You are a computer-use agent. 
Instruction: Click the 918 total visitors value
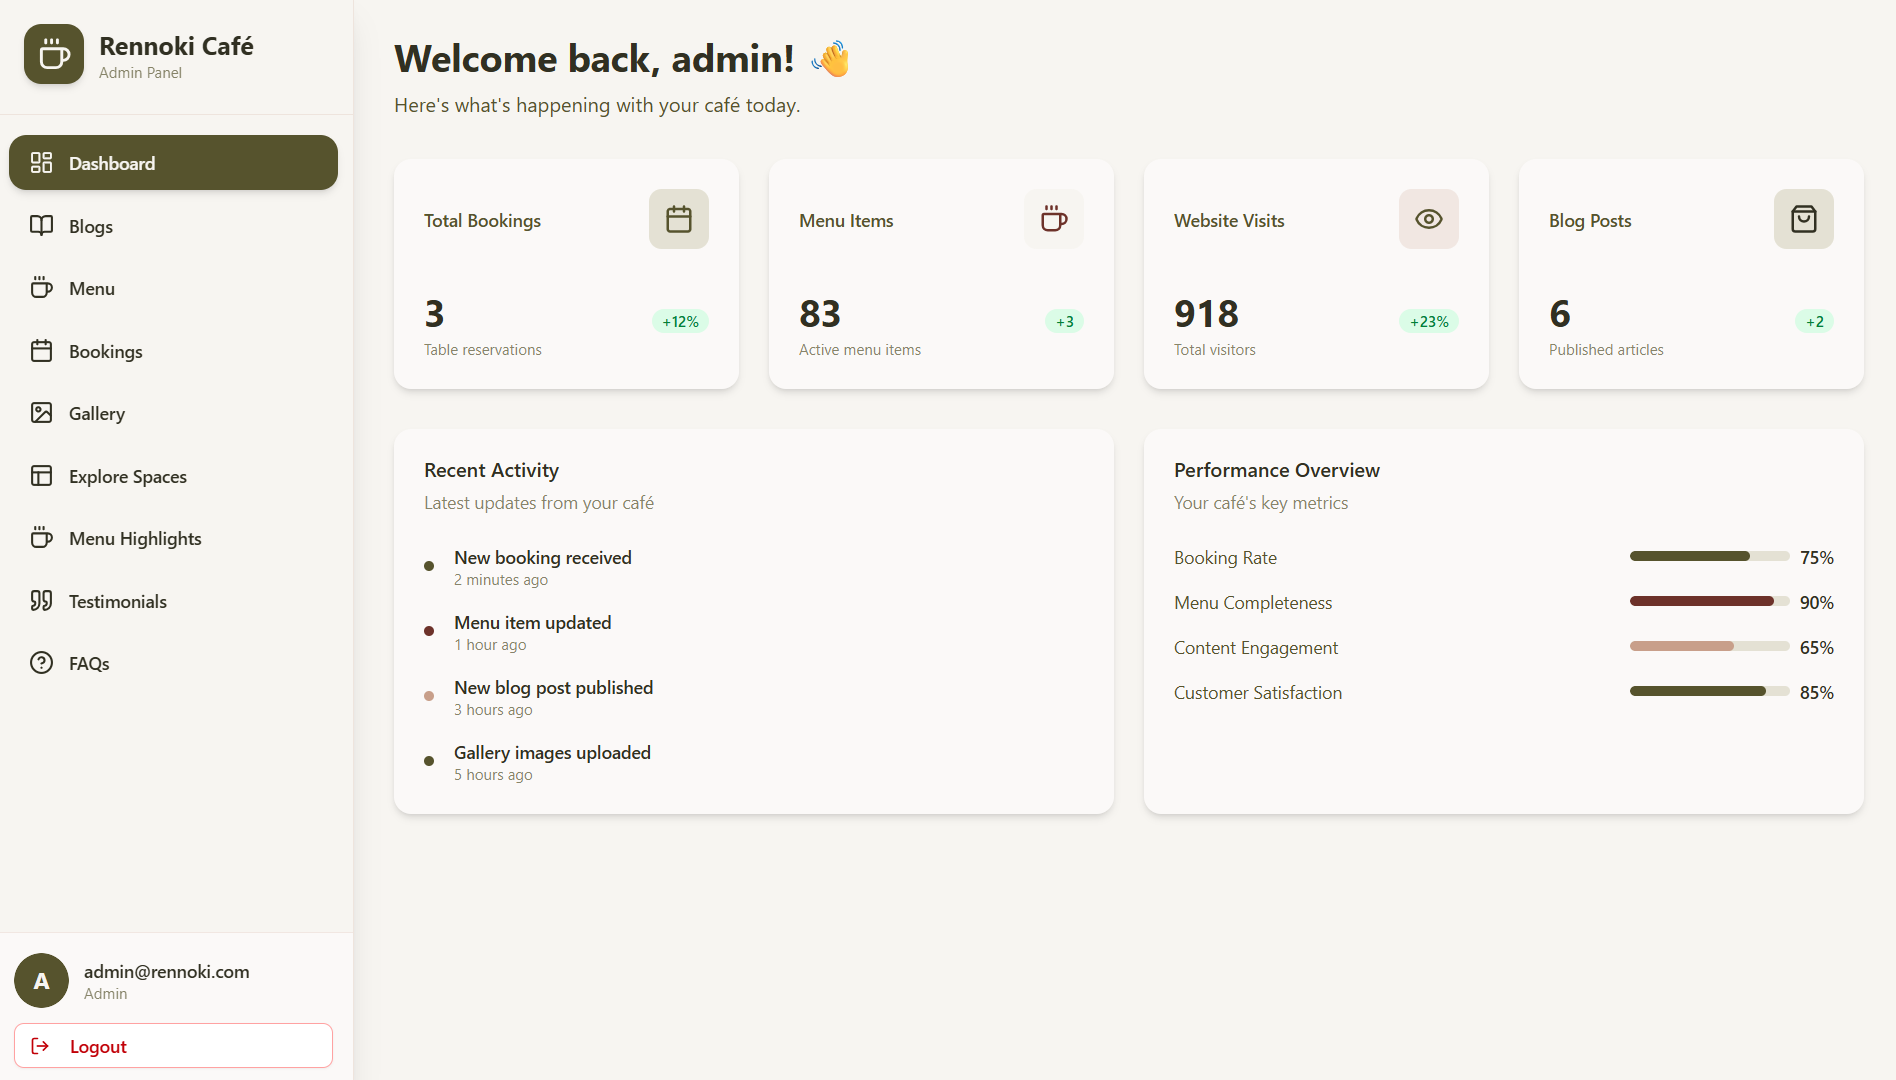[x=1207, y=314]
